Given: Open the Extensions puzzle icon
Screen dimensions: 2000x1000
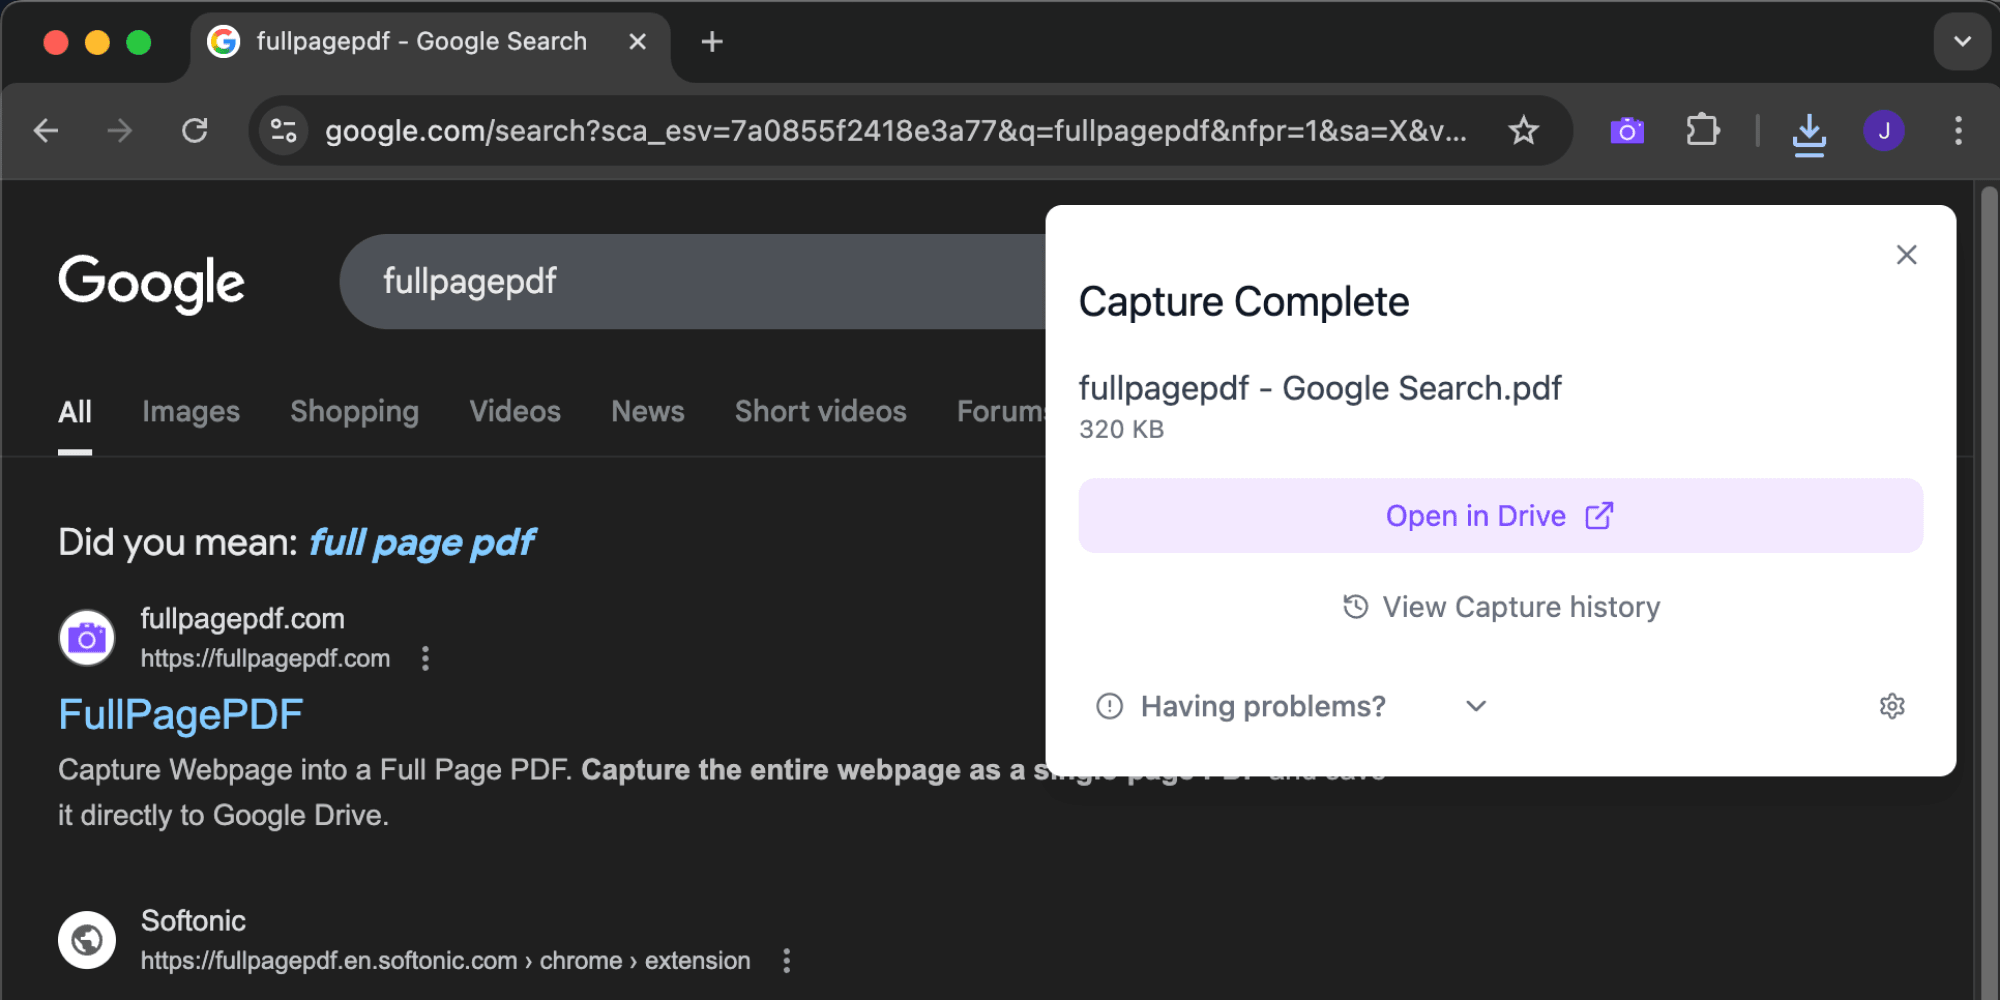Looking at the screenshot, I should [x=1702, y=130].
